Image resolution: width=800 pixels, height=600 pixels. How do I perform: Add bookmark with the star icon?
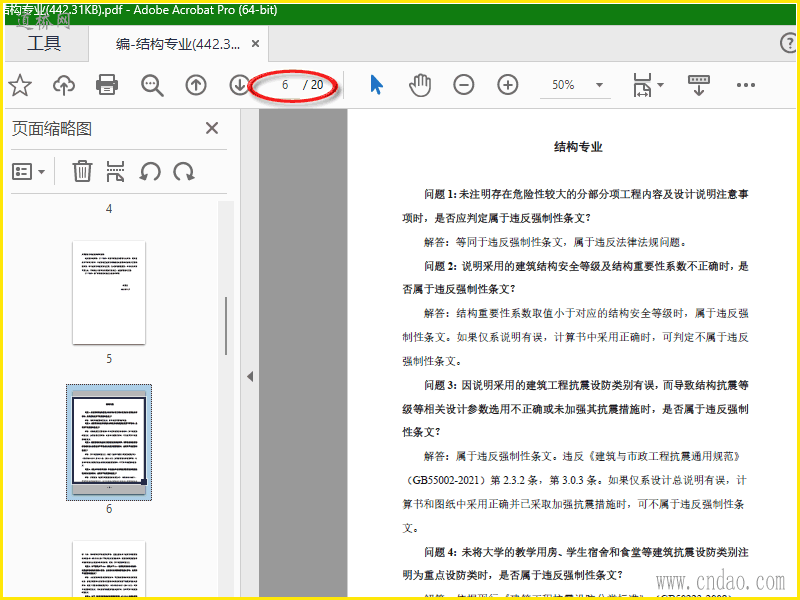(20, 85)
